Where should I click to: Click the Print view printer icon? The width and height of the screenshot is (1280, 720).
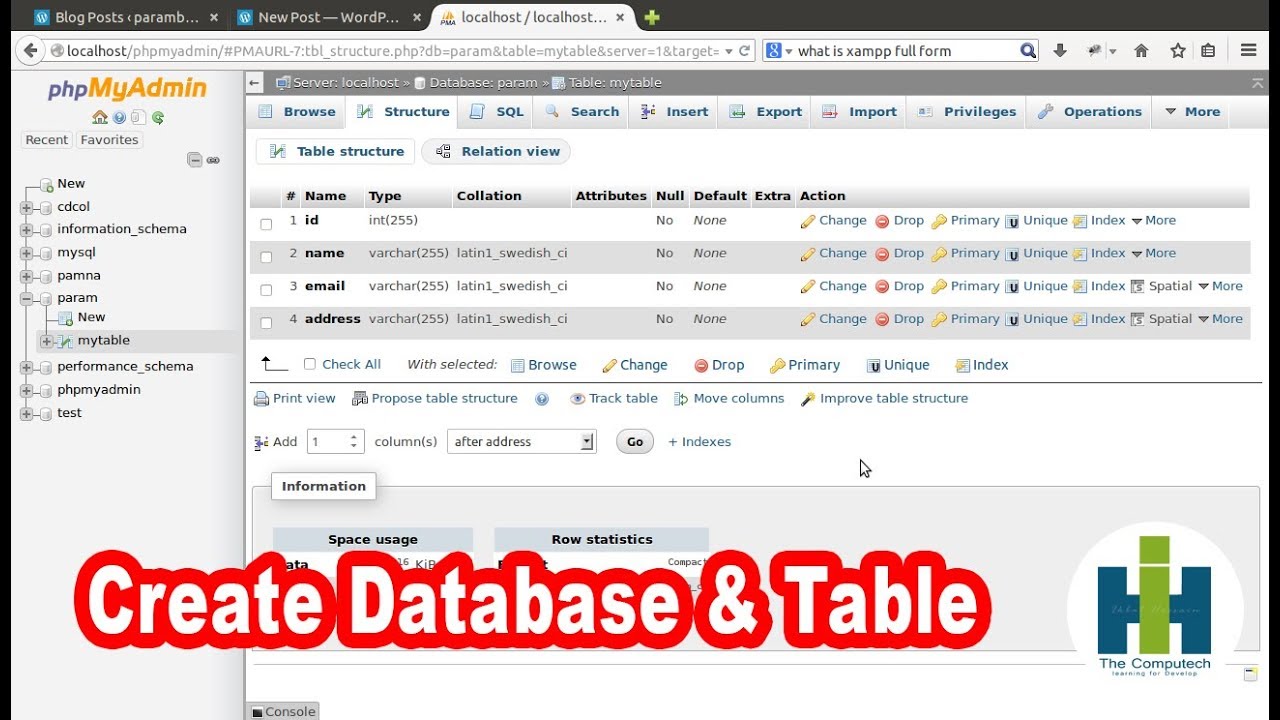[x=261, y=399]
